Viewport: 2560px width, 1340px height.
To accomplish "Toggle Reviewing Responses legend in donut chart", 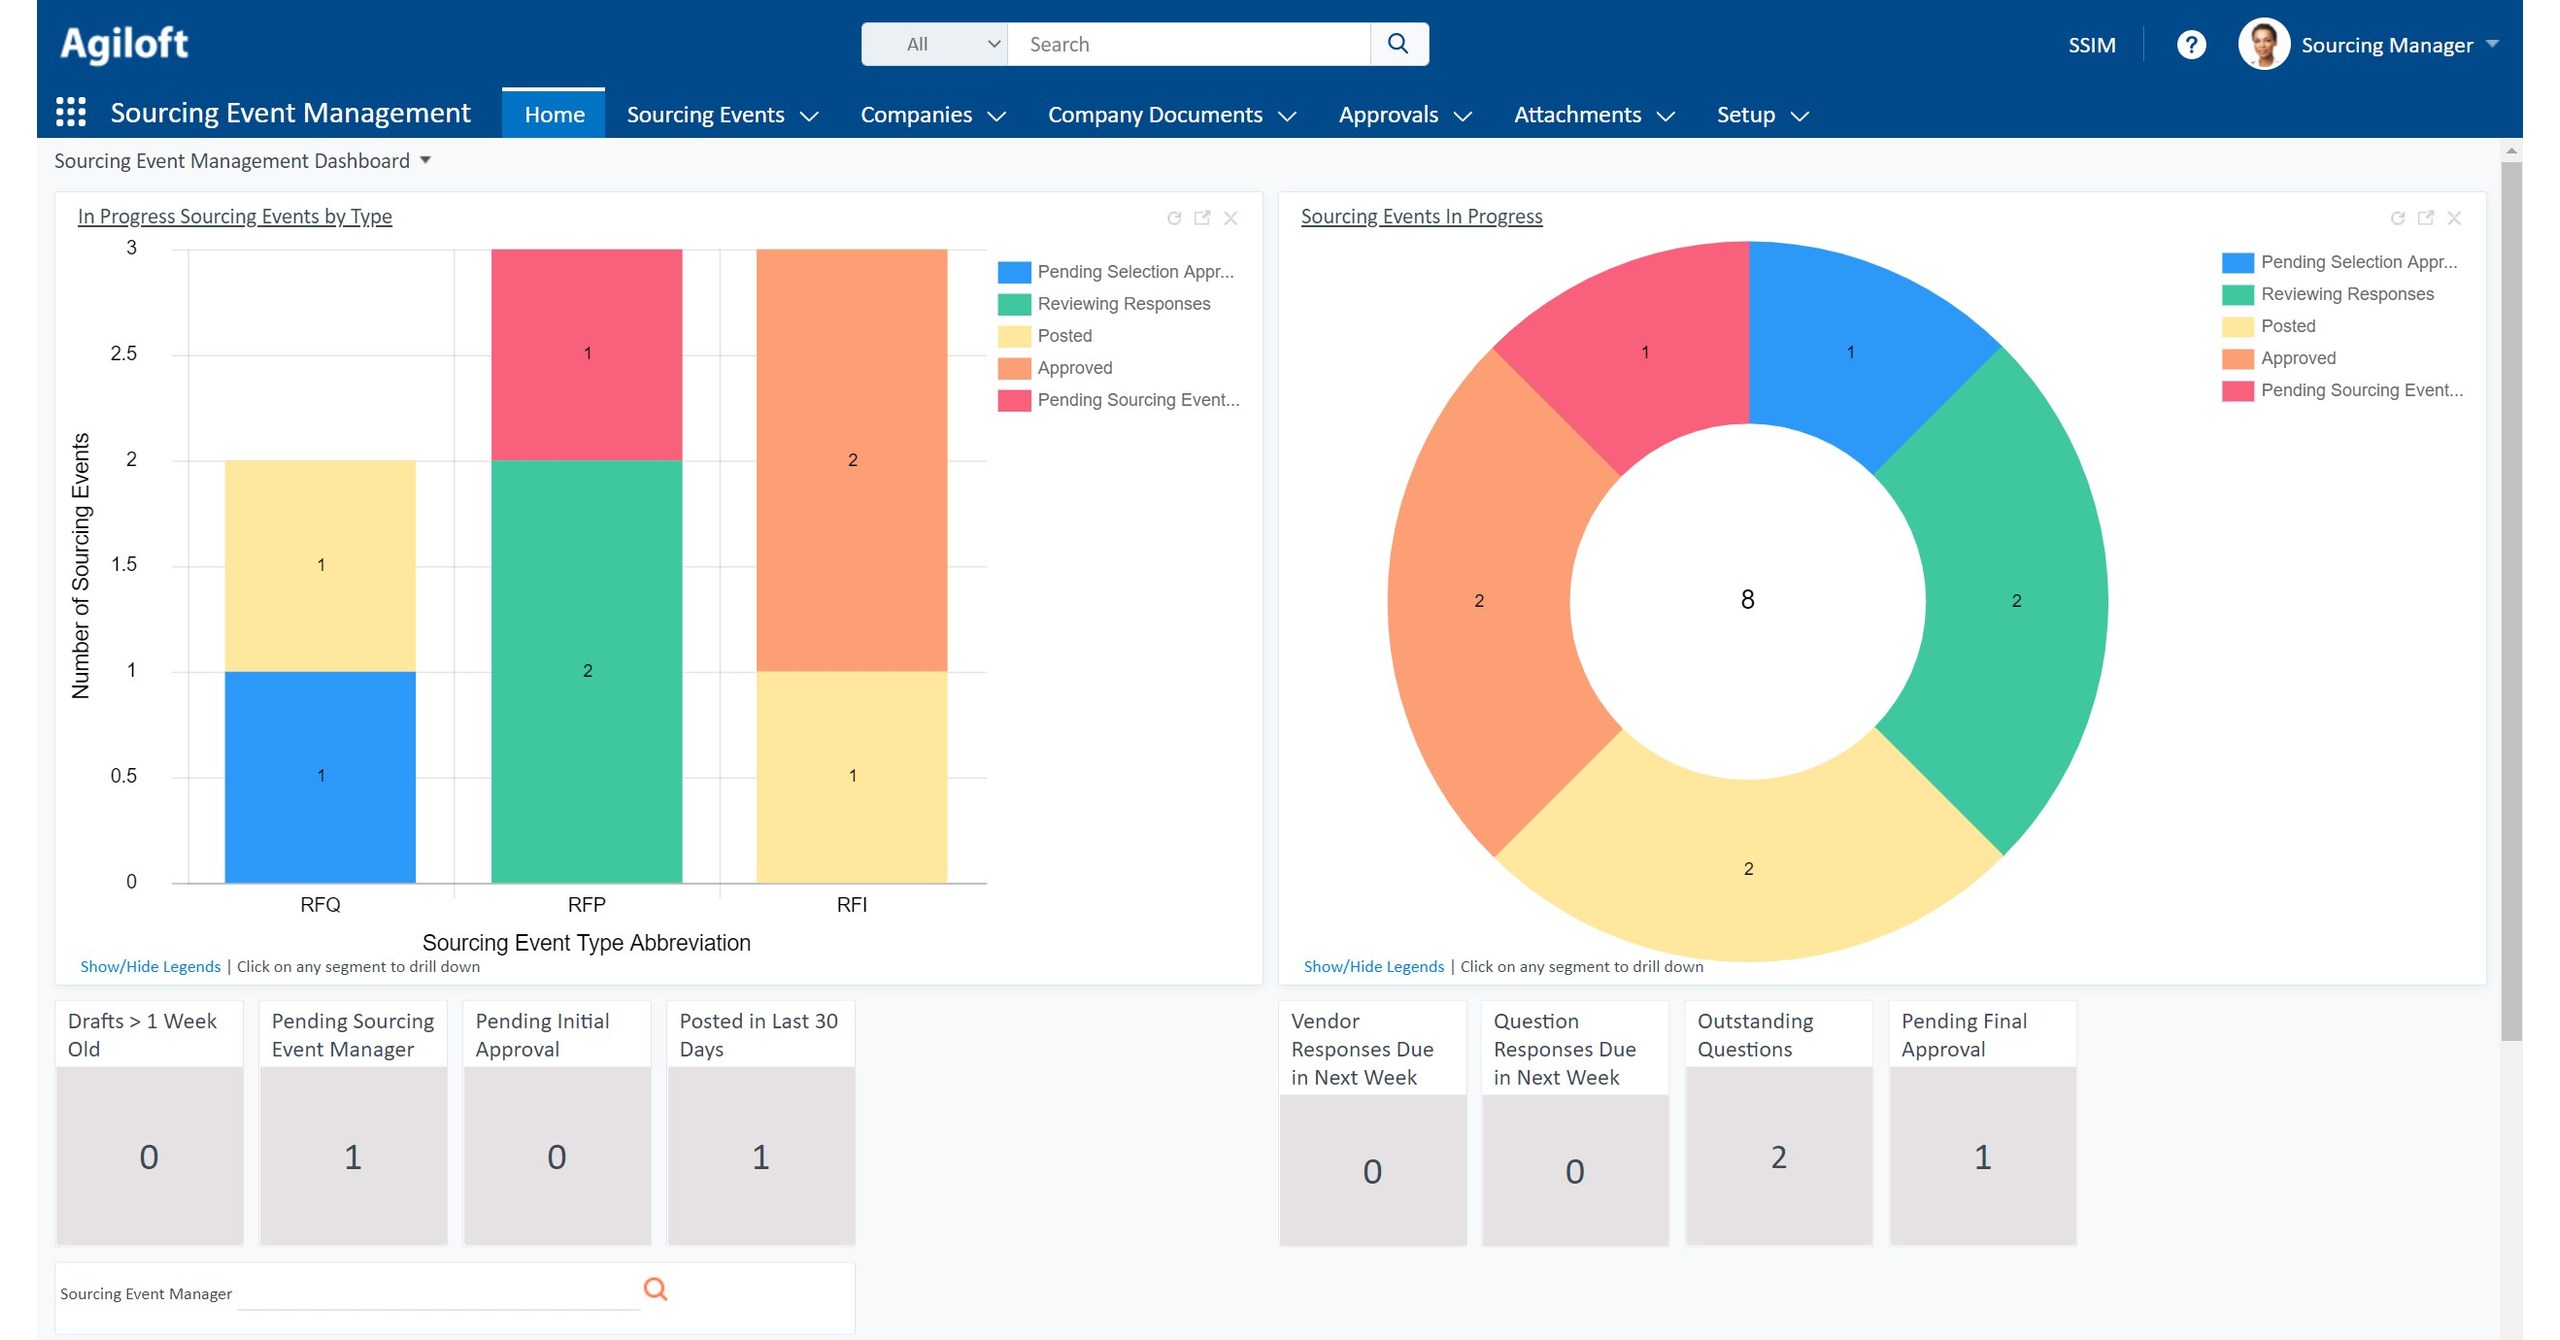I will click(x=2327, y=294).
